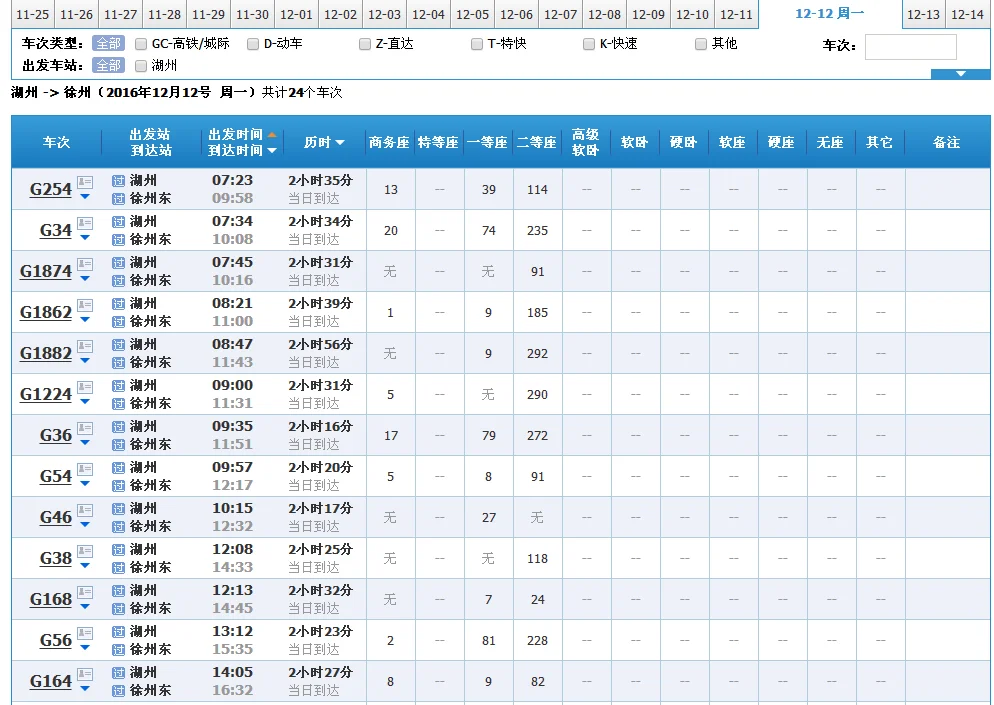The width and height of the screenshot is (994, 705).
Task: Click the 过 pass icon beside 湖州 for G1862
Action: click(x=118, y=304)
